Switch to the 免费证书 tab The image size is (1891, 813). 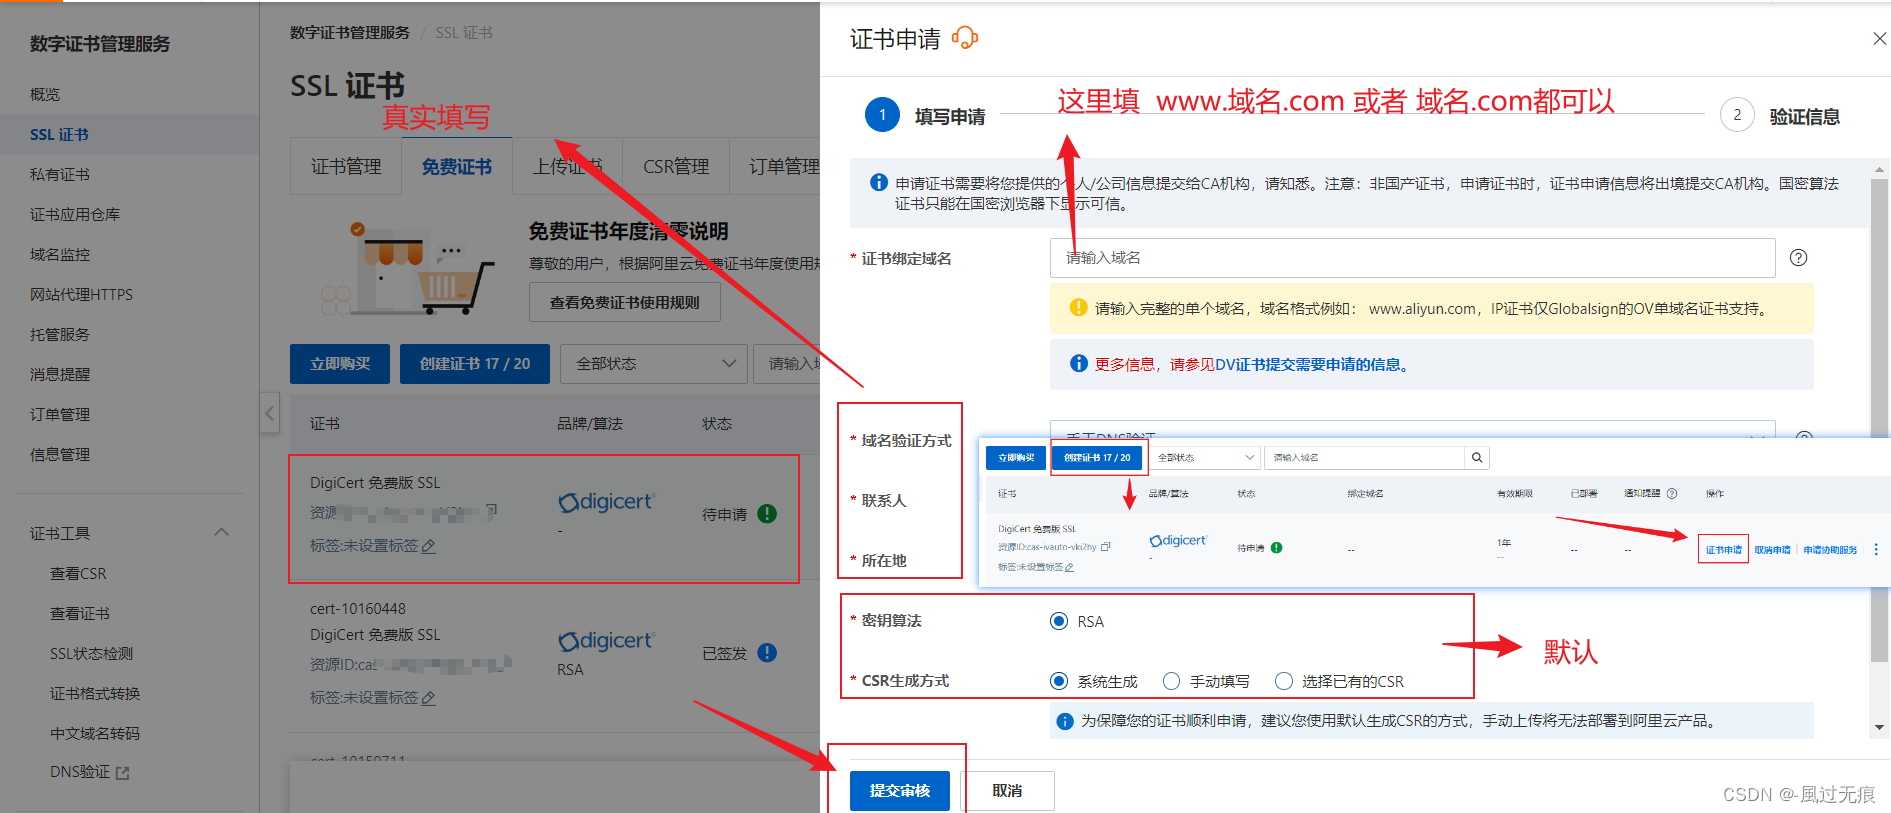pyautogui.click(x=457, y=166)
